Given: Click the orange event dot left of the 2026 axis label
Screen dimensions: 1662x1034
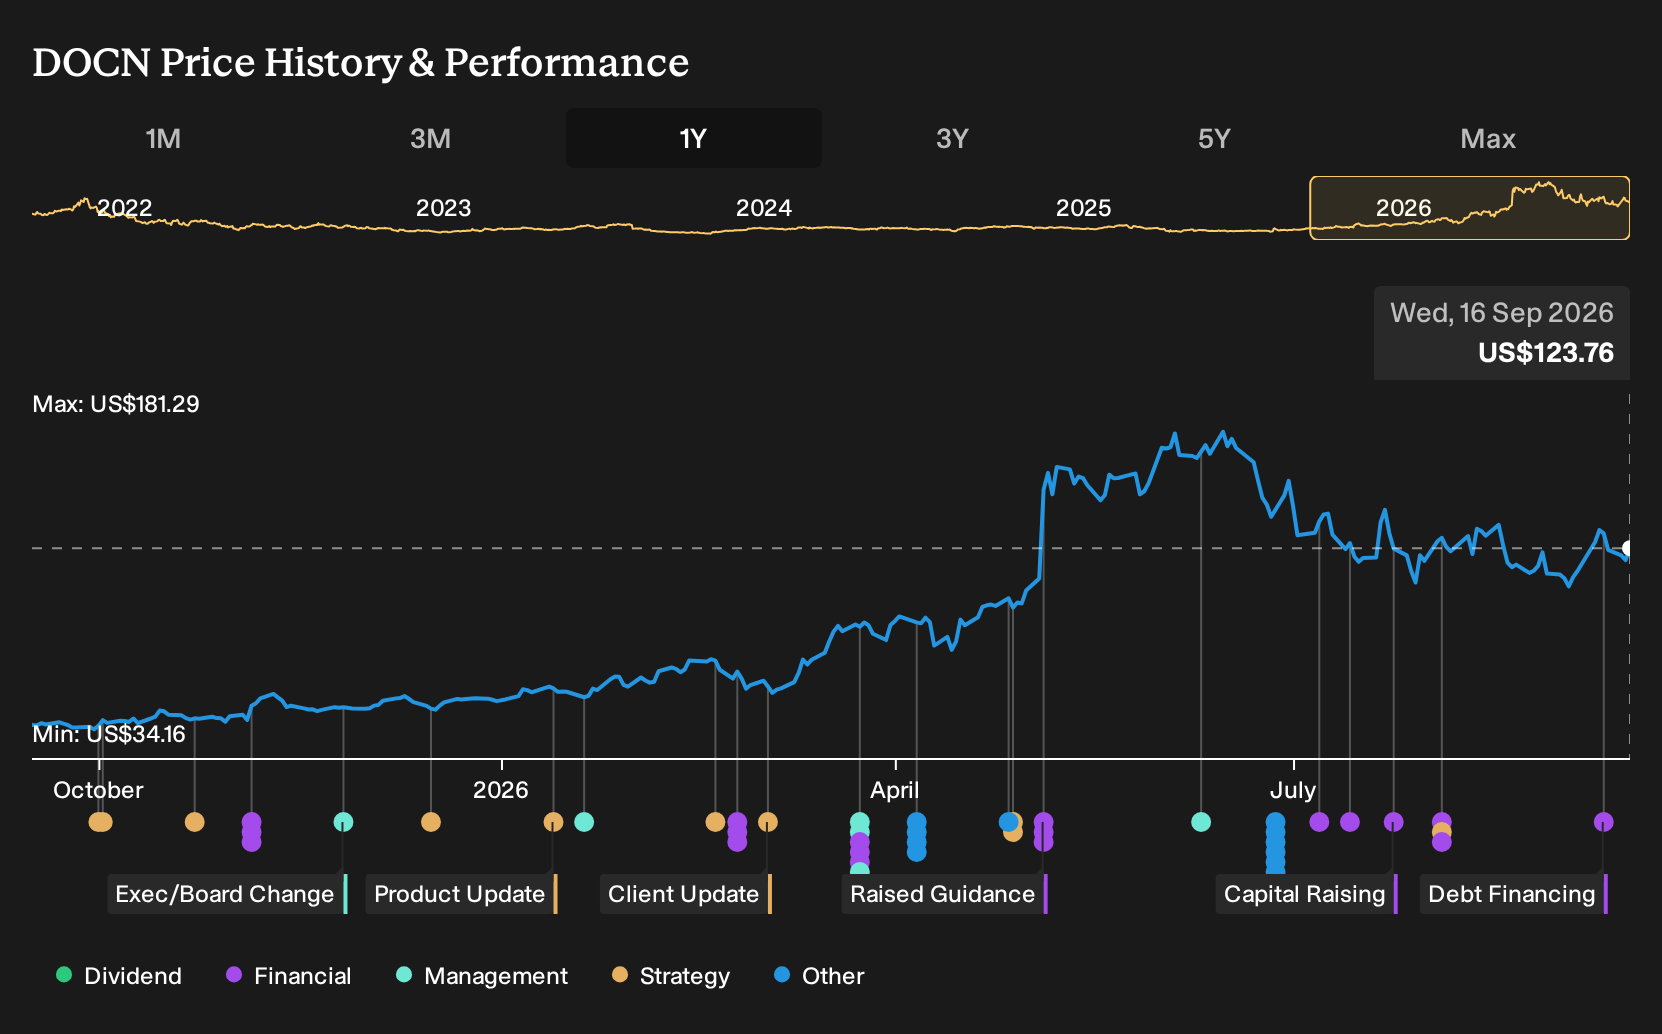Looking at the screenshot, I should 431,822.
